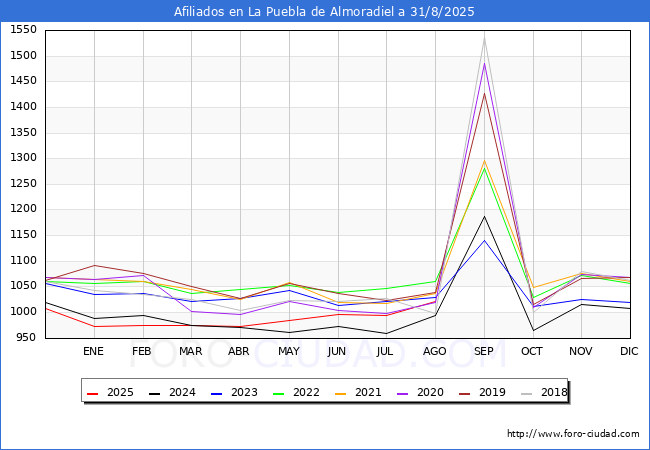This screenshot has width=650, height=450.
Task: Click the 1250 y-axis value
Action: click(x=24, y=184)
